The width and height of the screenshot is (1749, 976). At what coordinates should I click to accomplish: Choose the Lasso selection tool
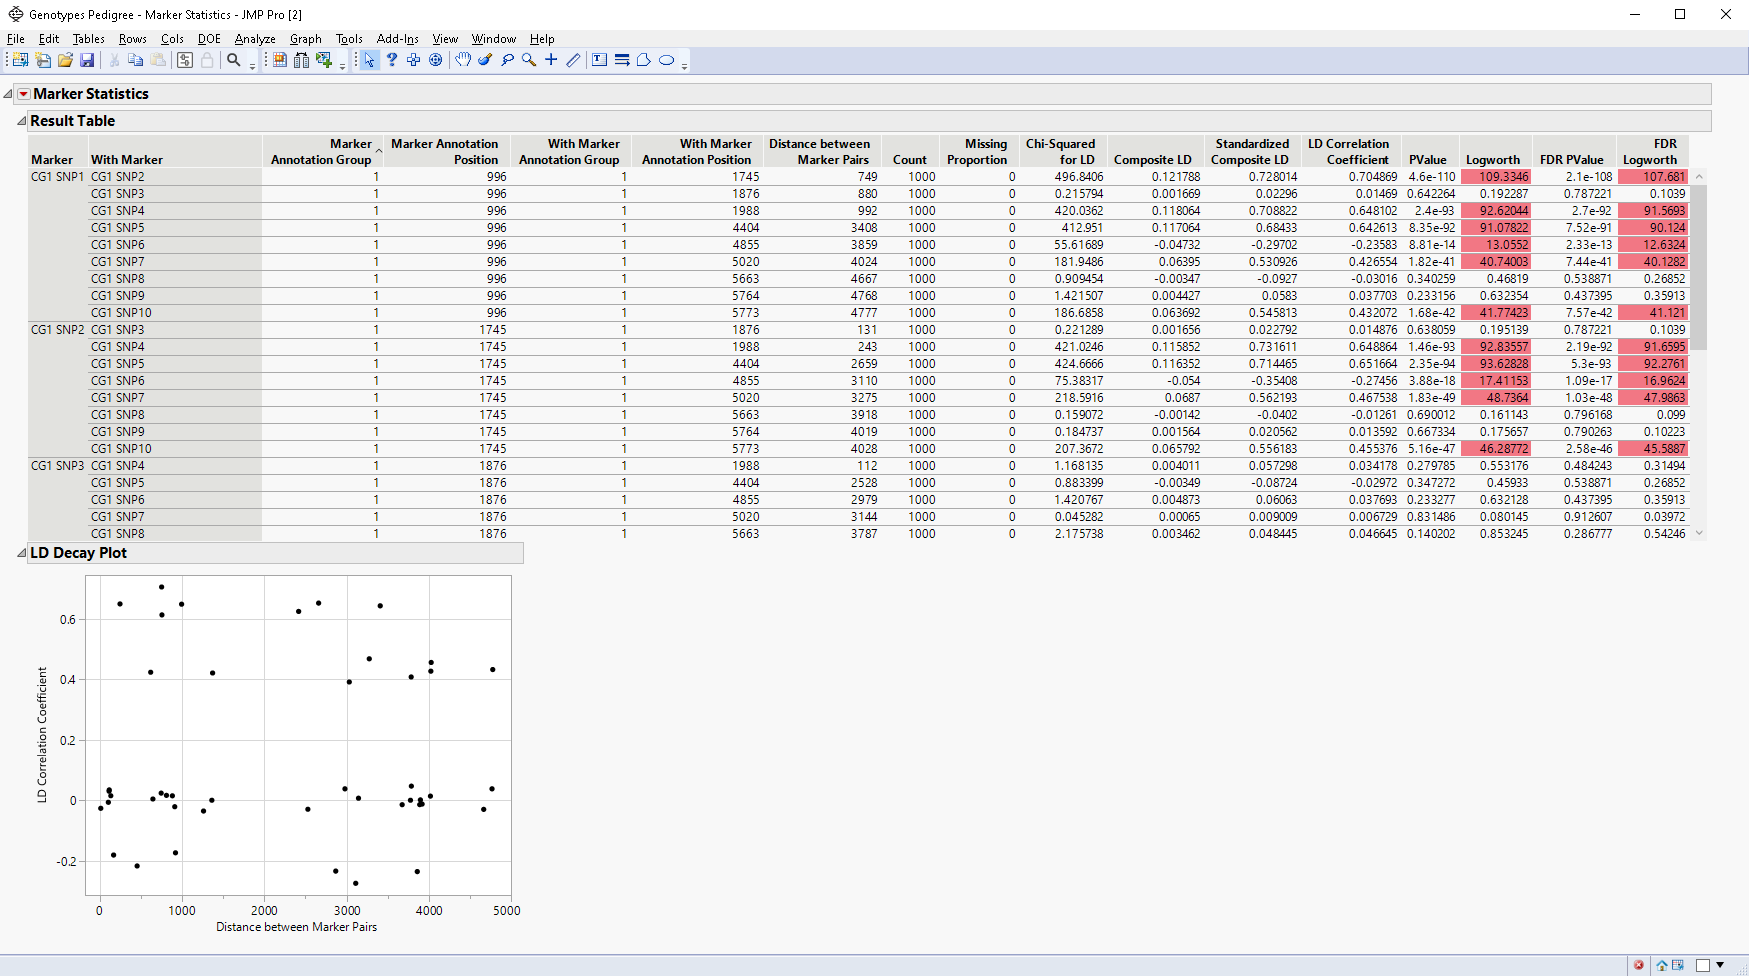tap(508, 60)
